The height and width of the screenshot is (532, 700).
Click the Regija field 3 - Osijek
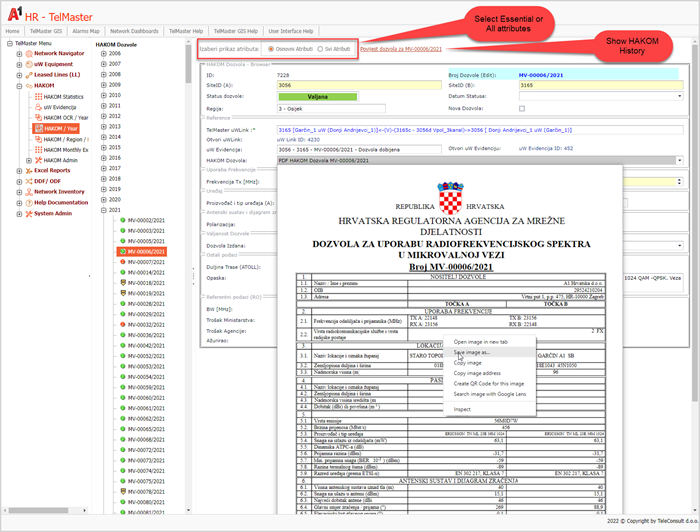tap(331, 108)
